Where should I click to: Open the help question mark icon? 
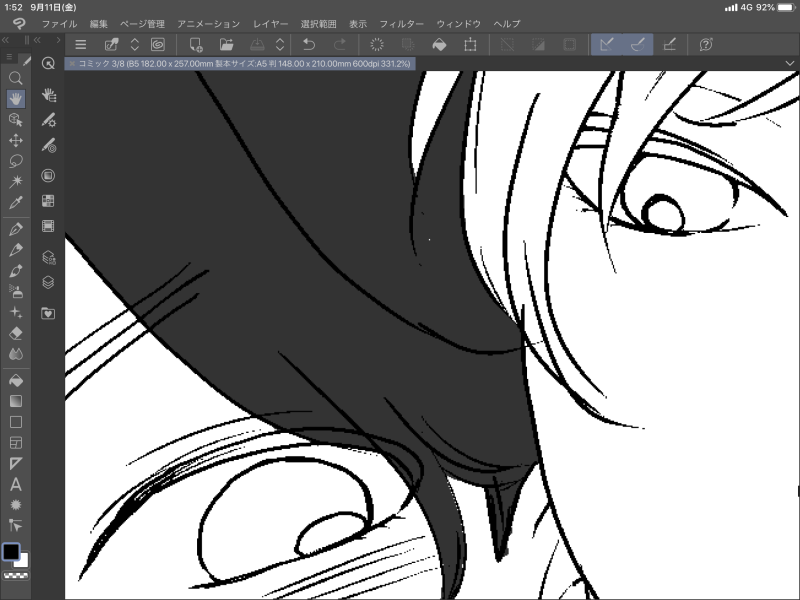706,44
